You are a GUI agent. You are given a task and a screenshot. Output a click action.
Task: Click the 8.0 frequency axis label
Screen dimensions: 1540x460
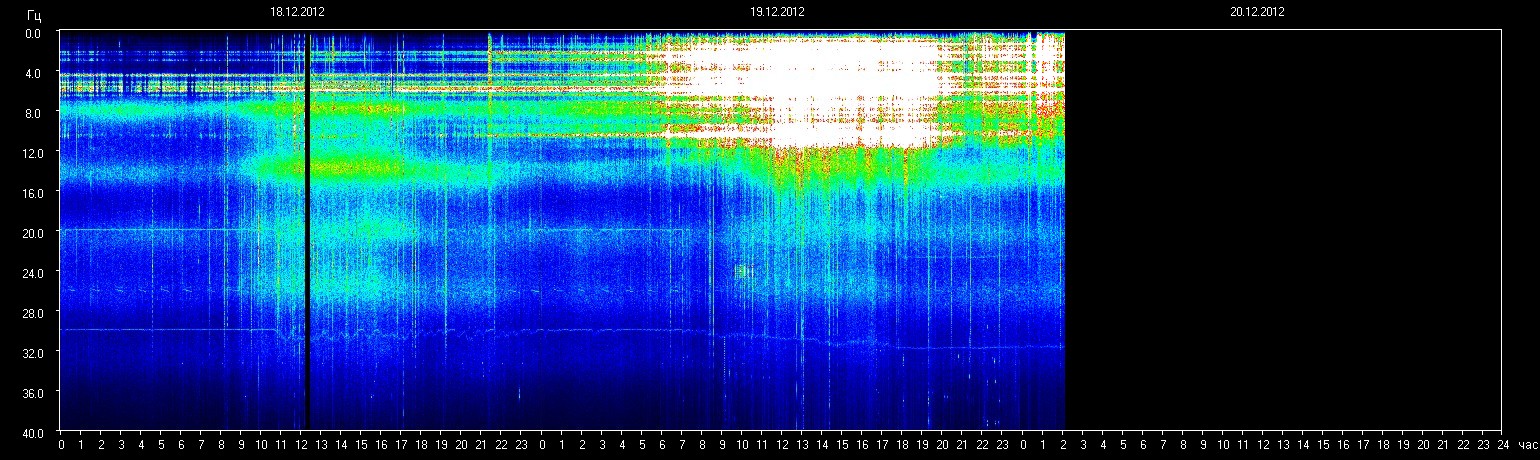(34, 113)
